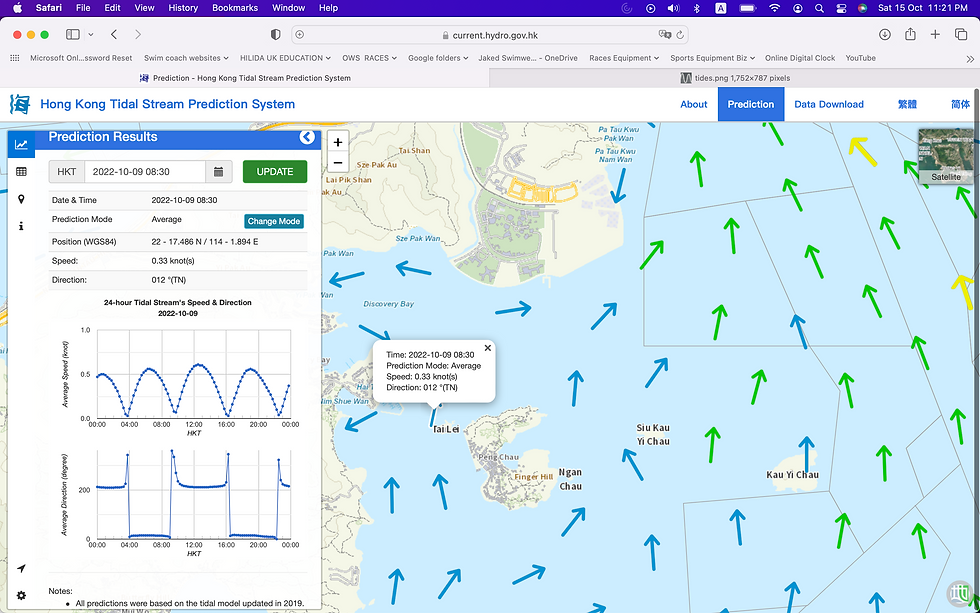Open the Jaked Swimwear OneDrive bookmark
This screenshot has width=980, height=613.
tap(528, 58)
